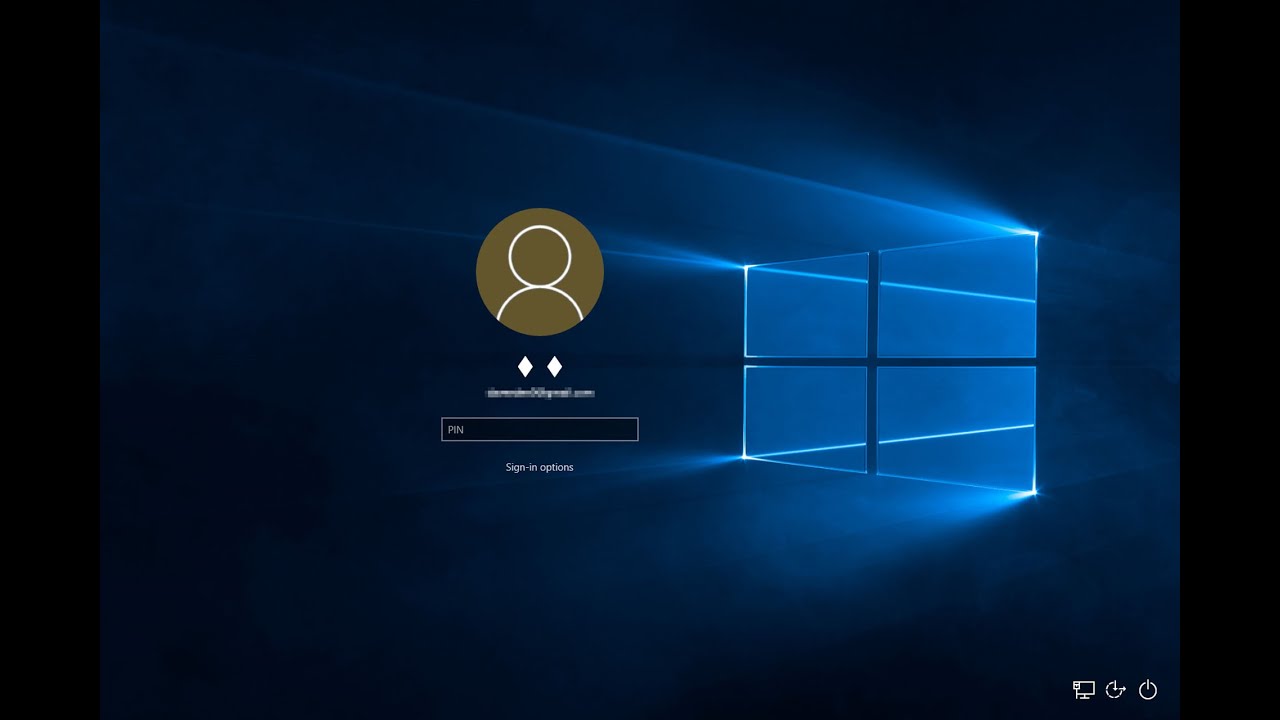This screenshot has width=1280, height=720.
Task: Click the black letterbox bar on the left
Action: (x=50, y=360)
